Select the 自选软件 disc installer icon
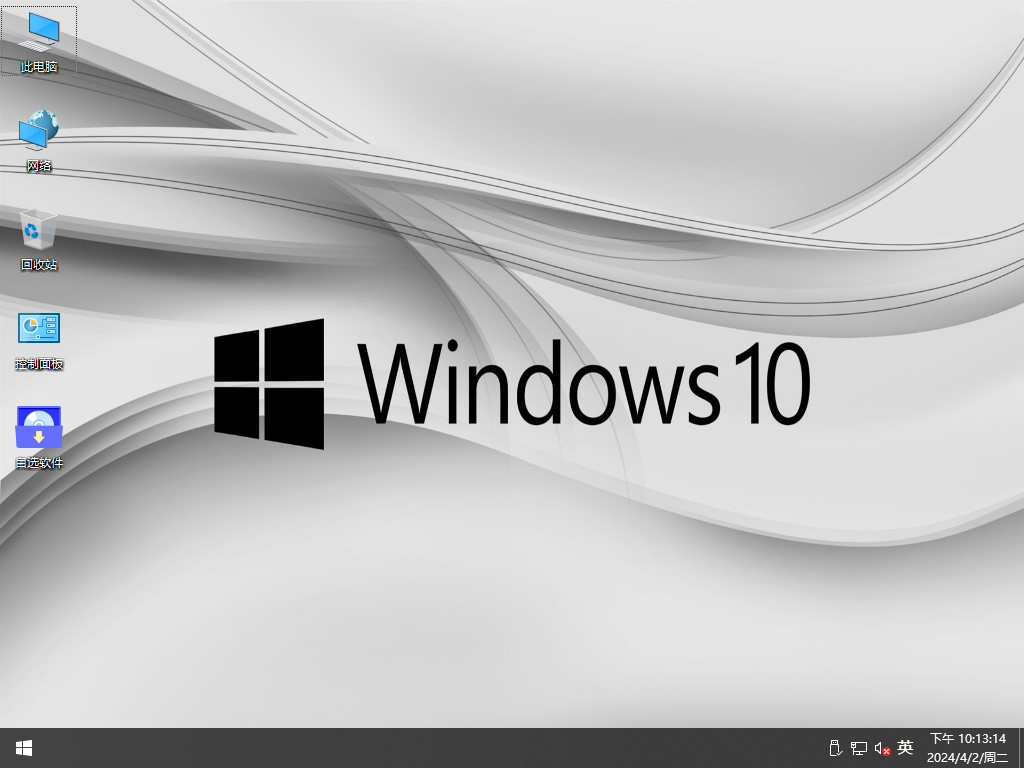 point(39,427)
